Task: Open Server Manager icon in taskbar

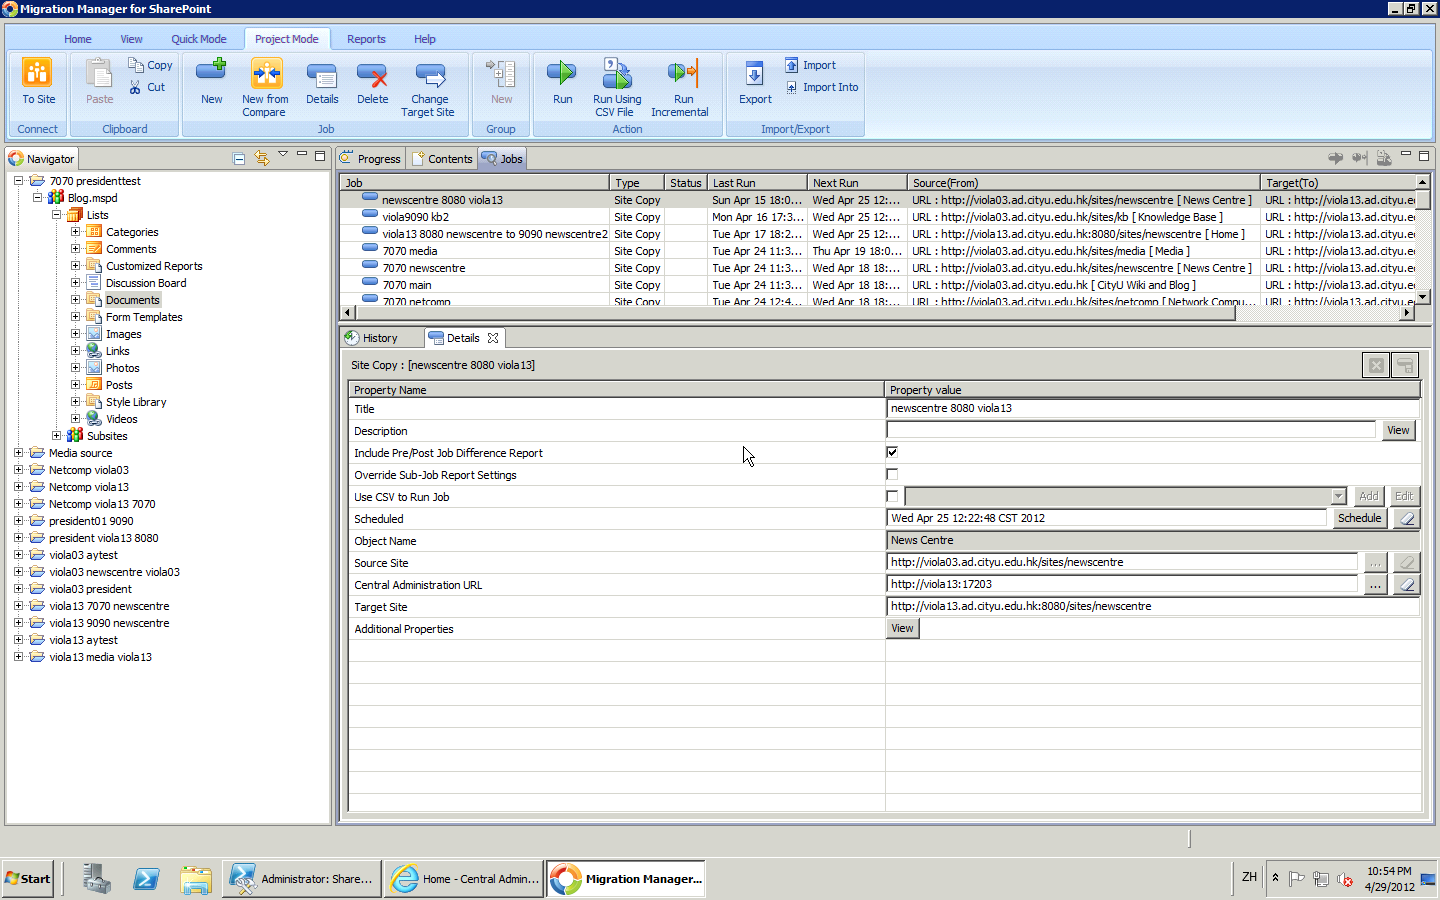Action: click(x=96, y=879)
